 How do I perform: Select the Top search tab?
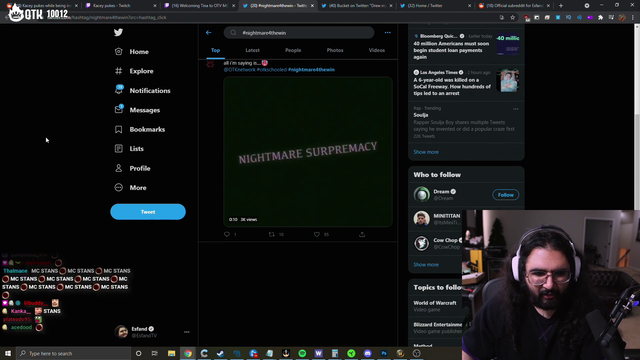[216, 50]
